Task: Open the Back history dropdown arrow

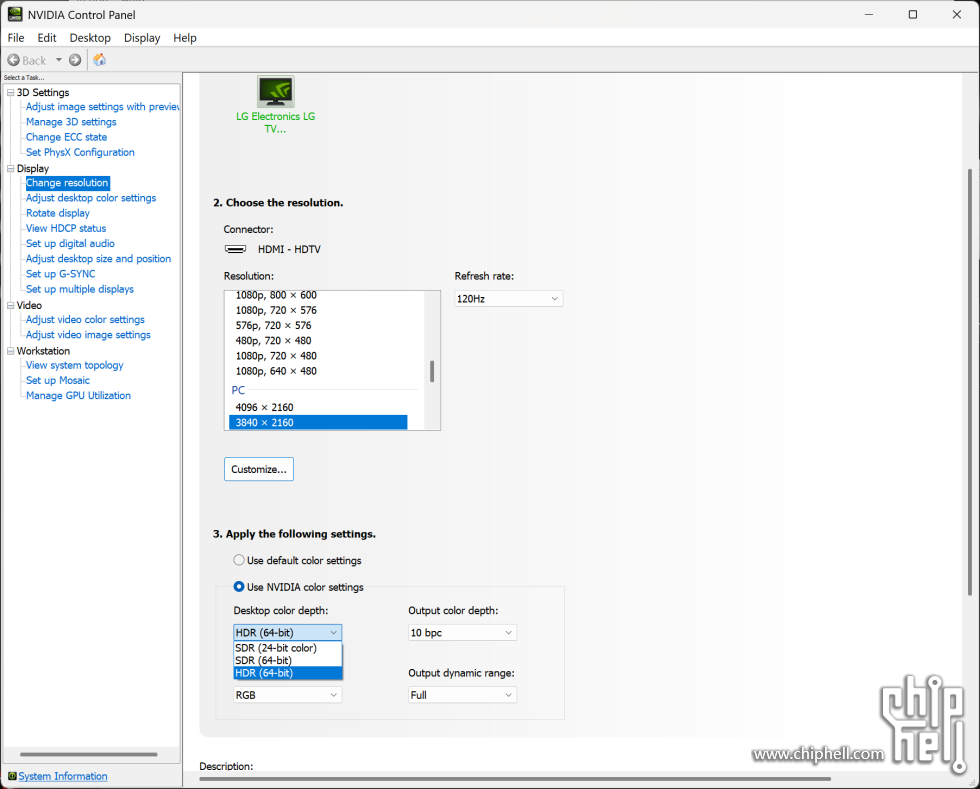Action: [x=59, y=60]
